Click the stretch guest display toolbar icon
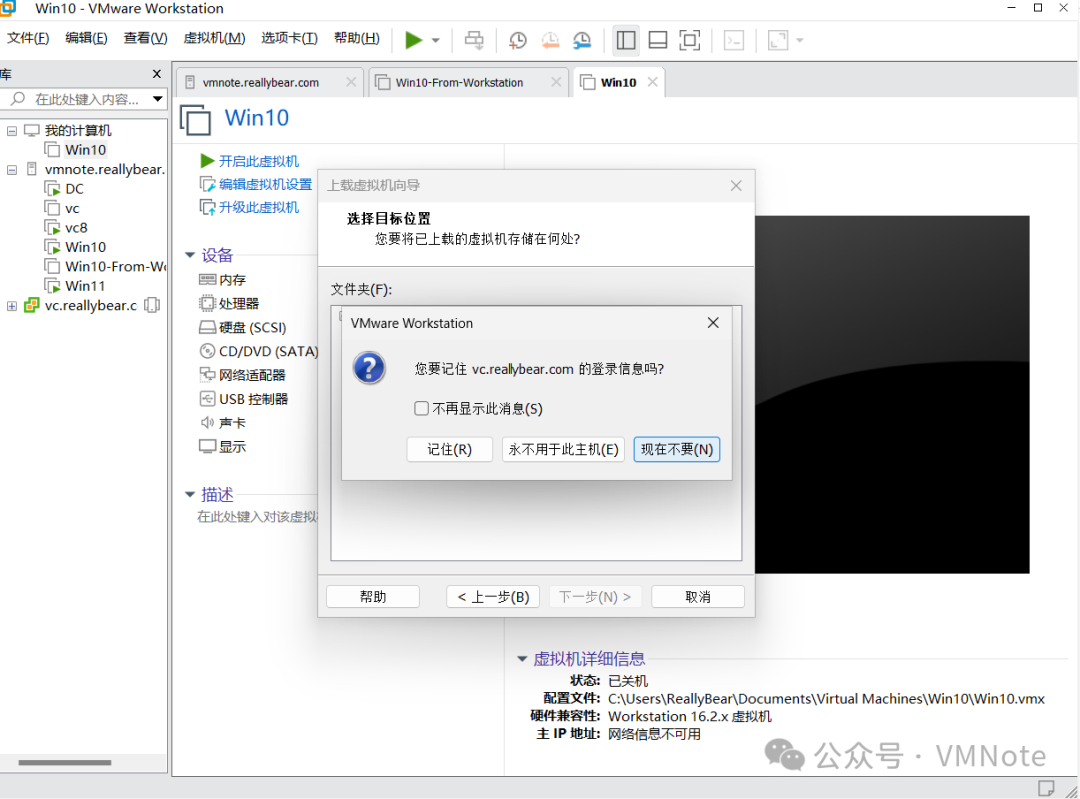 [778, 40]
